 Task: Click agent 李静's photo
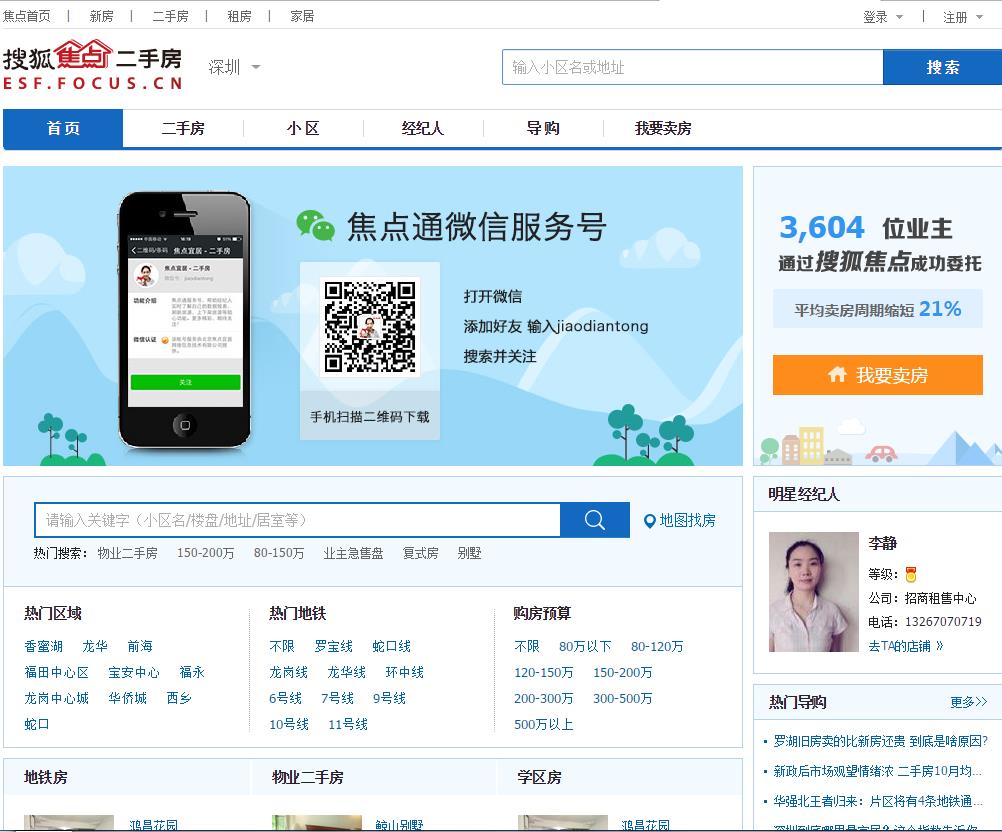pyautogui.click(x=813, y=592)
